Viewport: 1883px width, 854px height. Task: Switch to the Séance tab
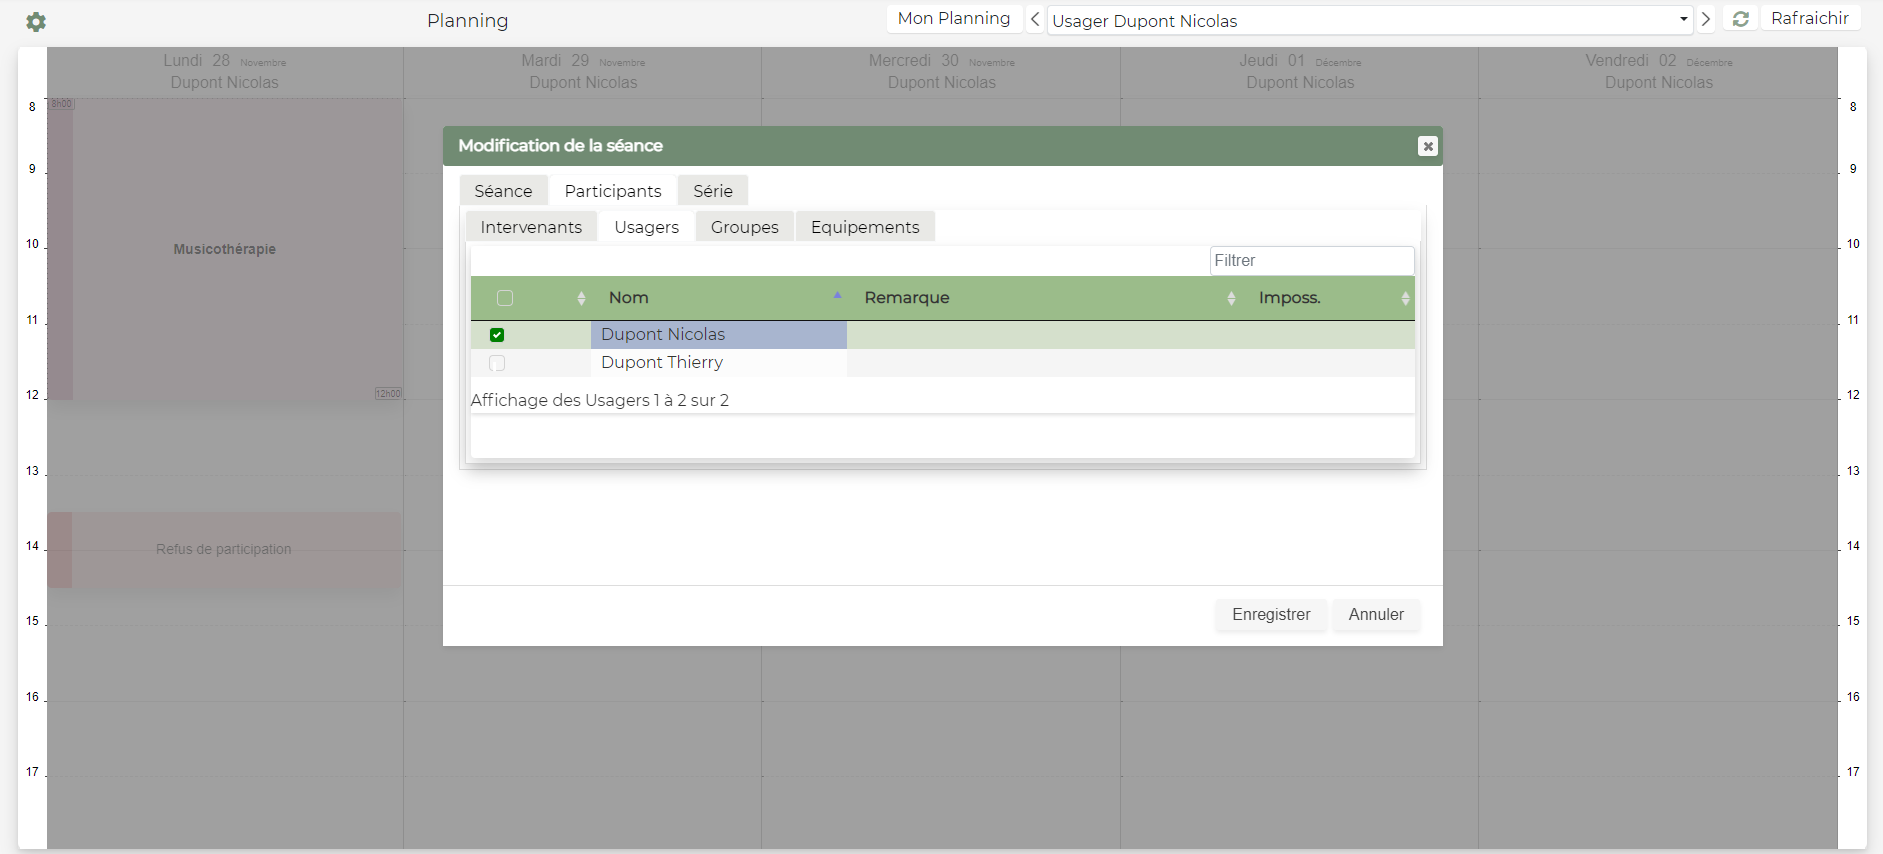pos(503,191)
